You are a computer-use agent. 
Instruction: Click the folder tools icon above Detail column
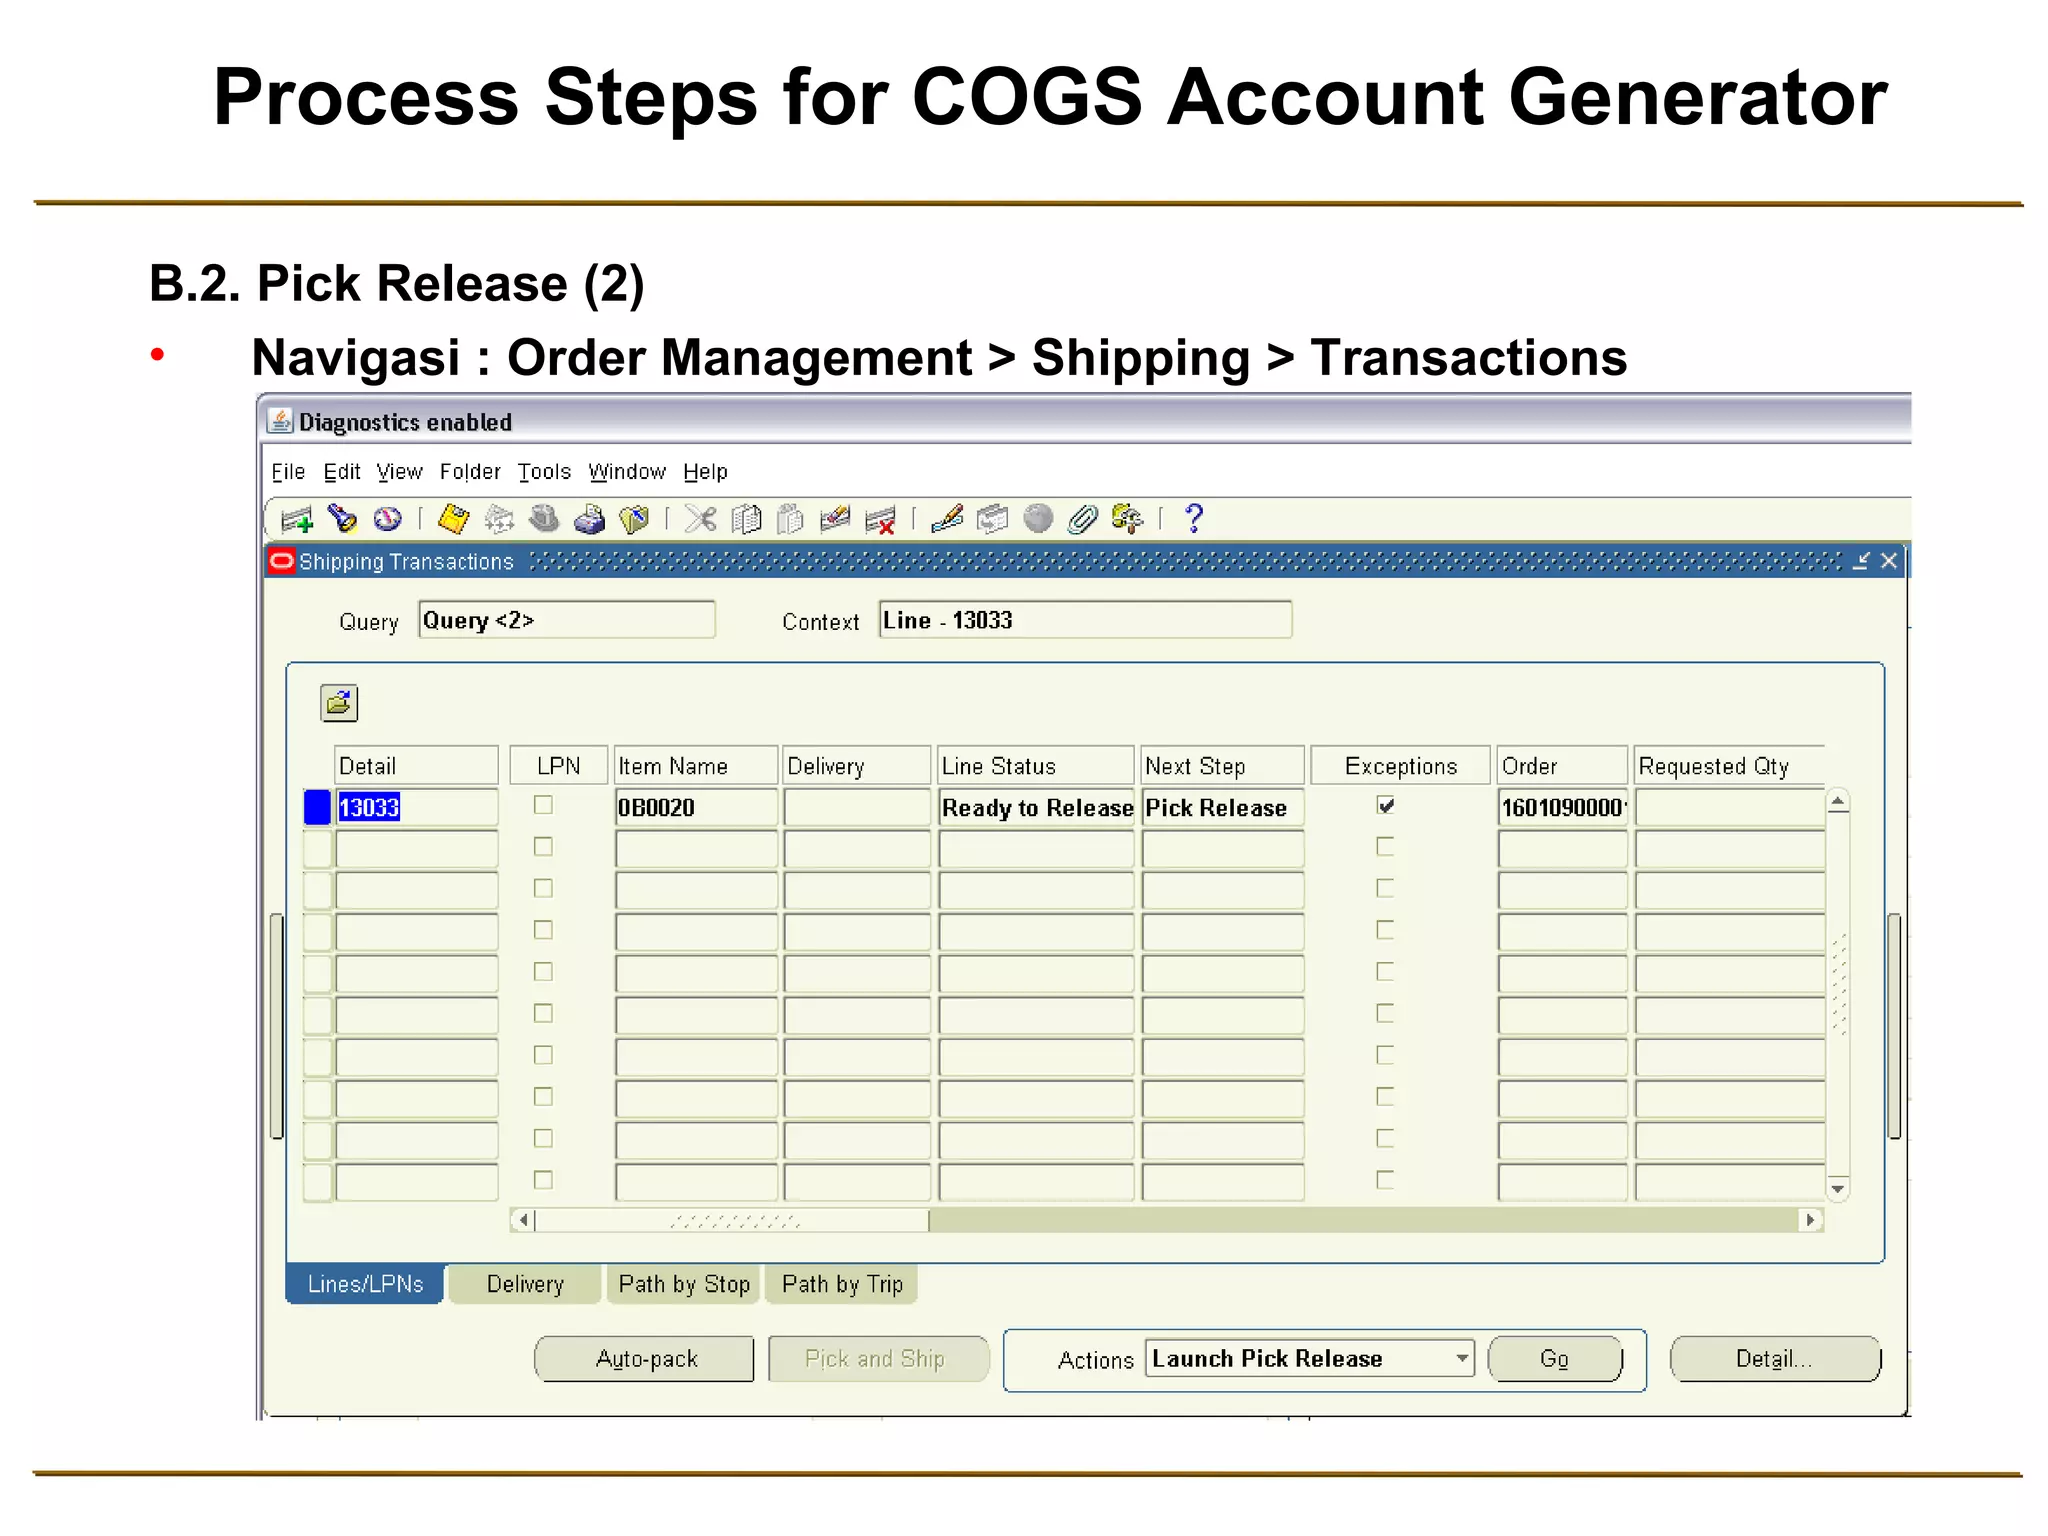(339, 703)
